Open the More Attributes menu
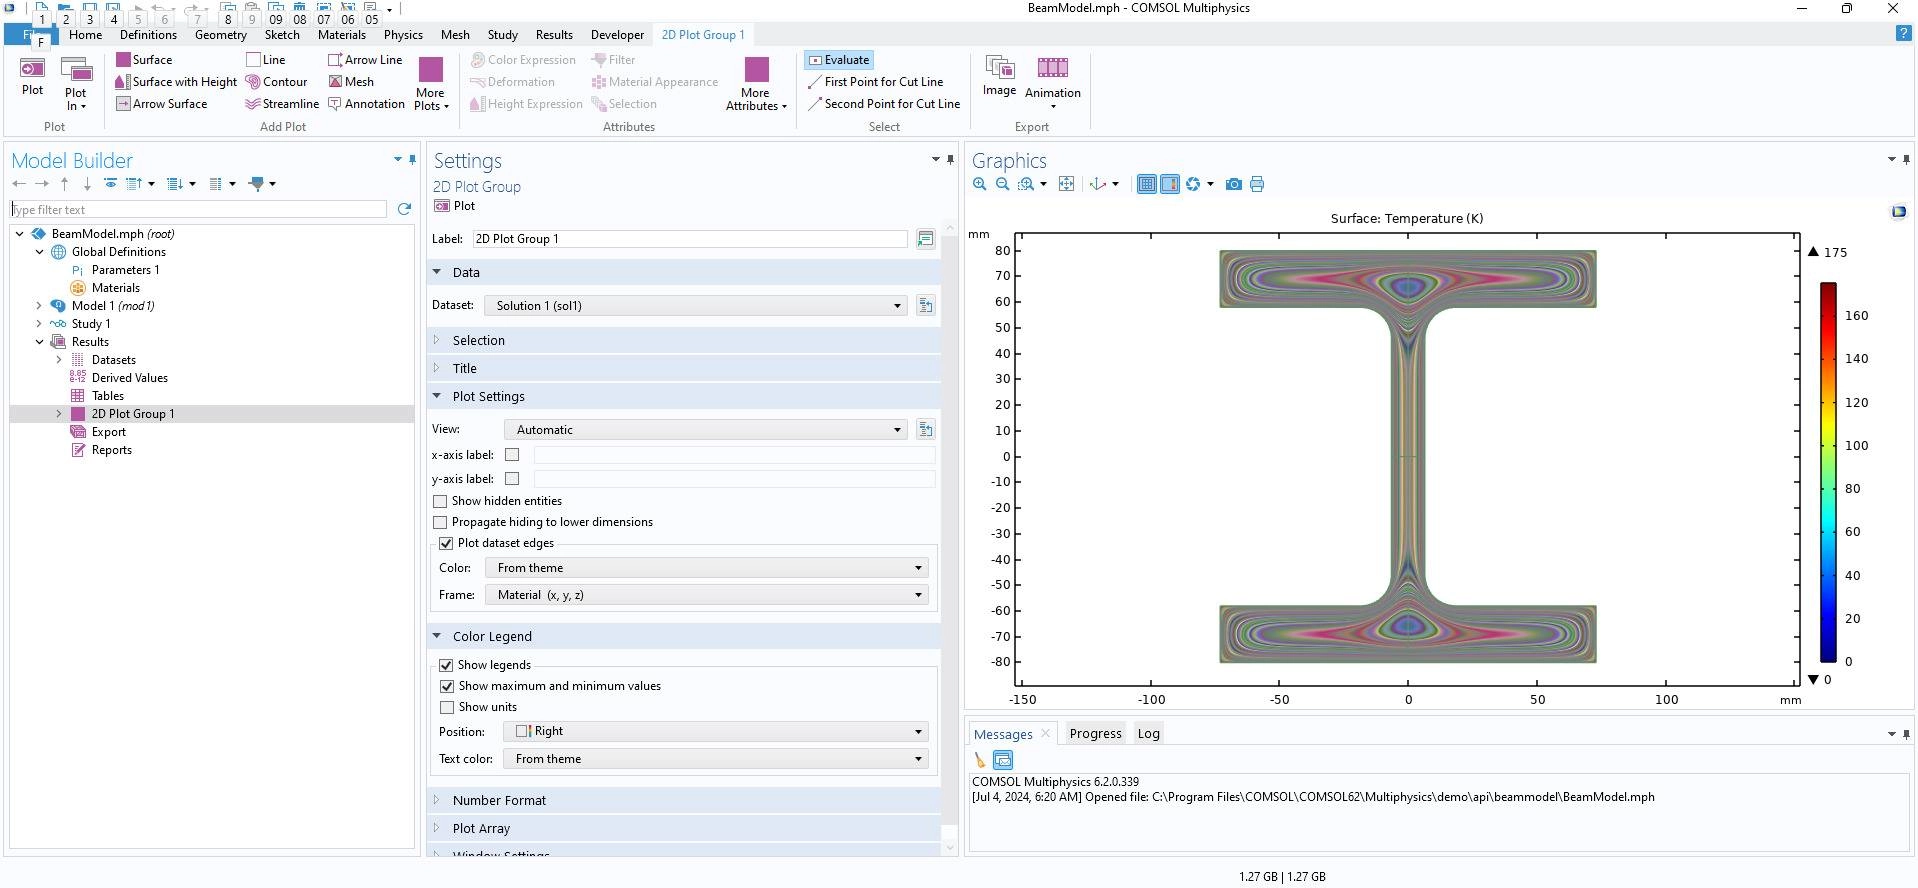The height and width of the screenshot is (888, 1918). (756, 84)
